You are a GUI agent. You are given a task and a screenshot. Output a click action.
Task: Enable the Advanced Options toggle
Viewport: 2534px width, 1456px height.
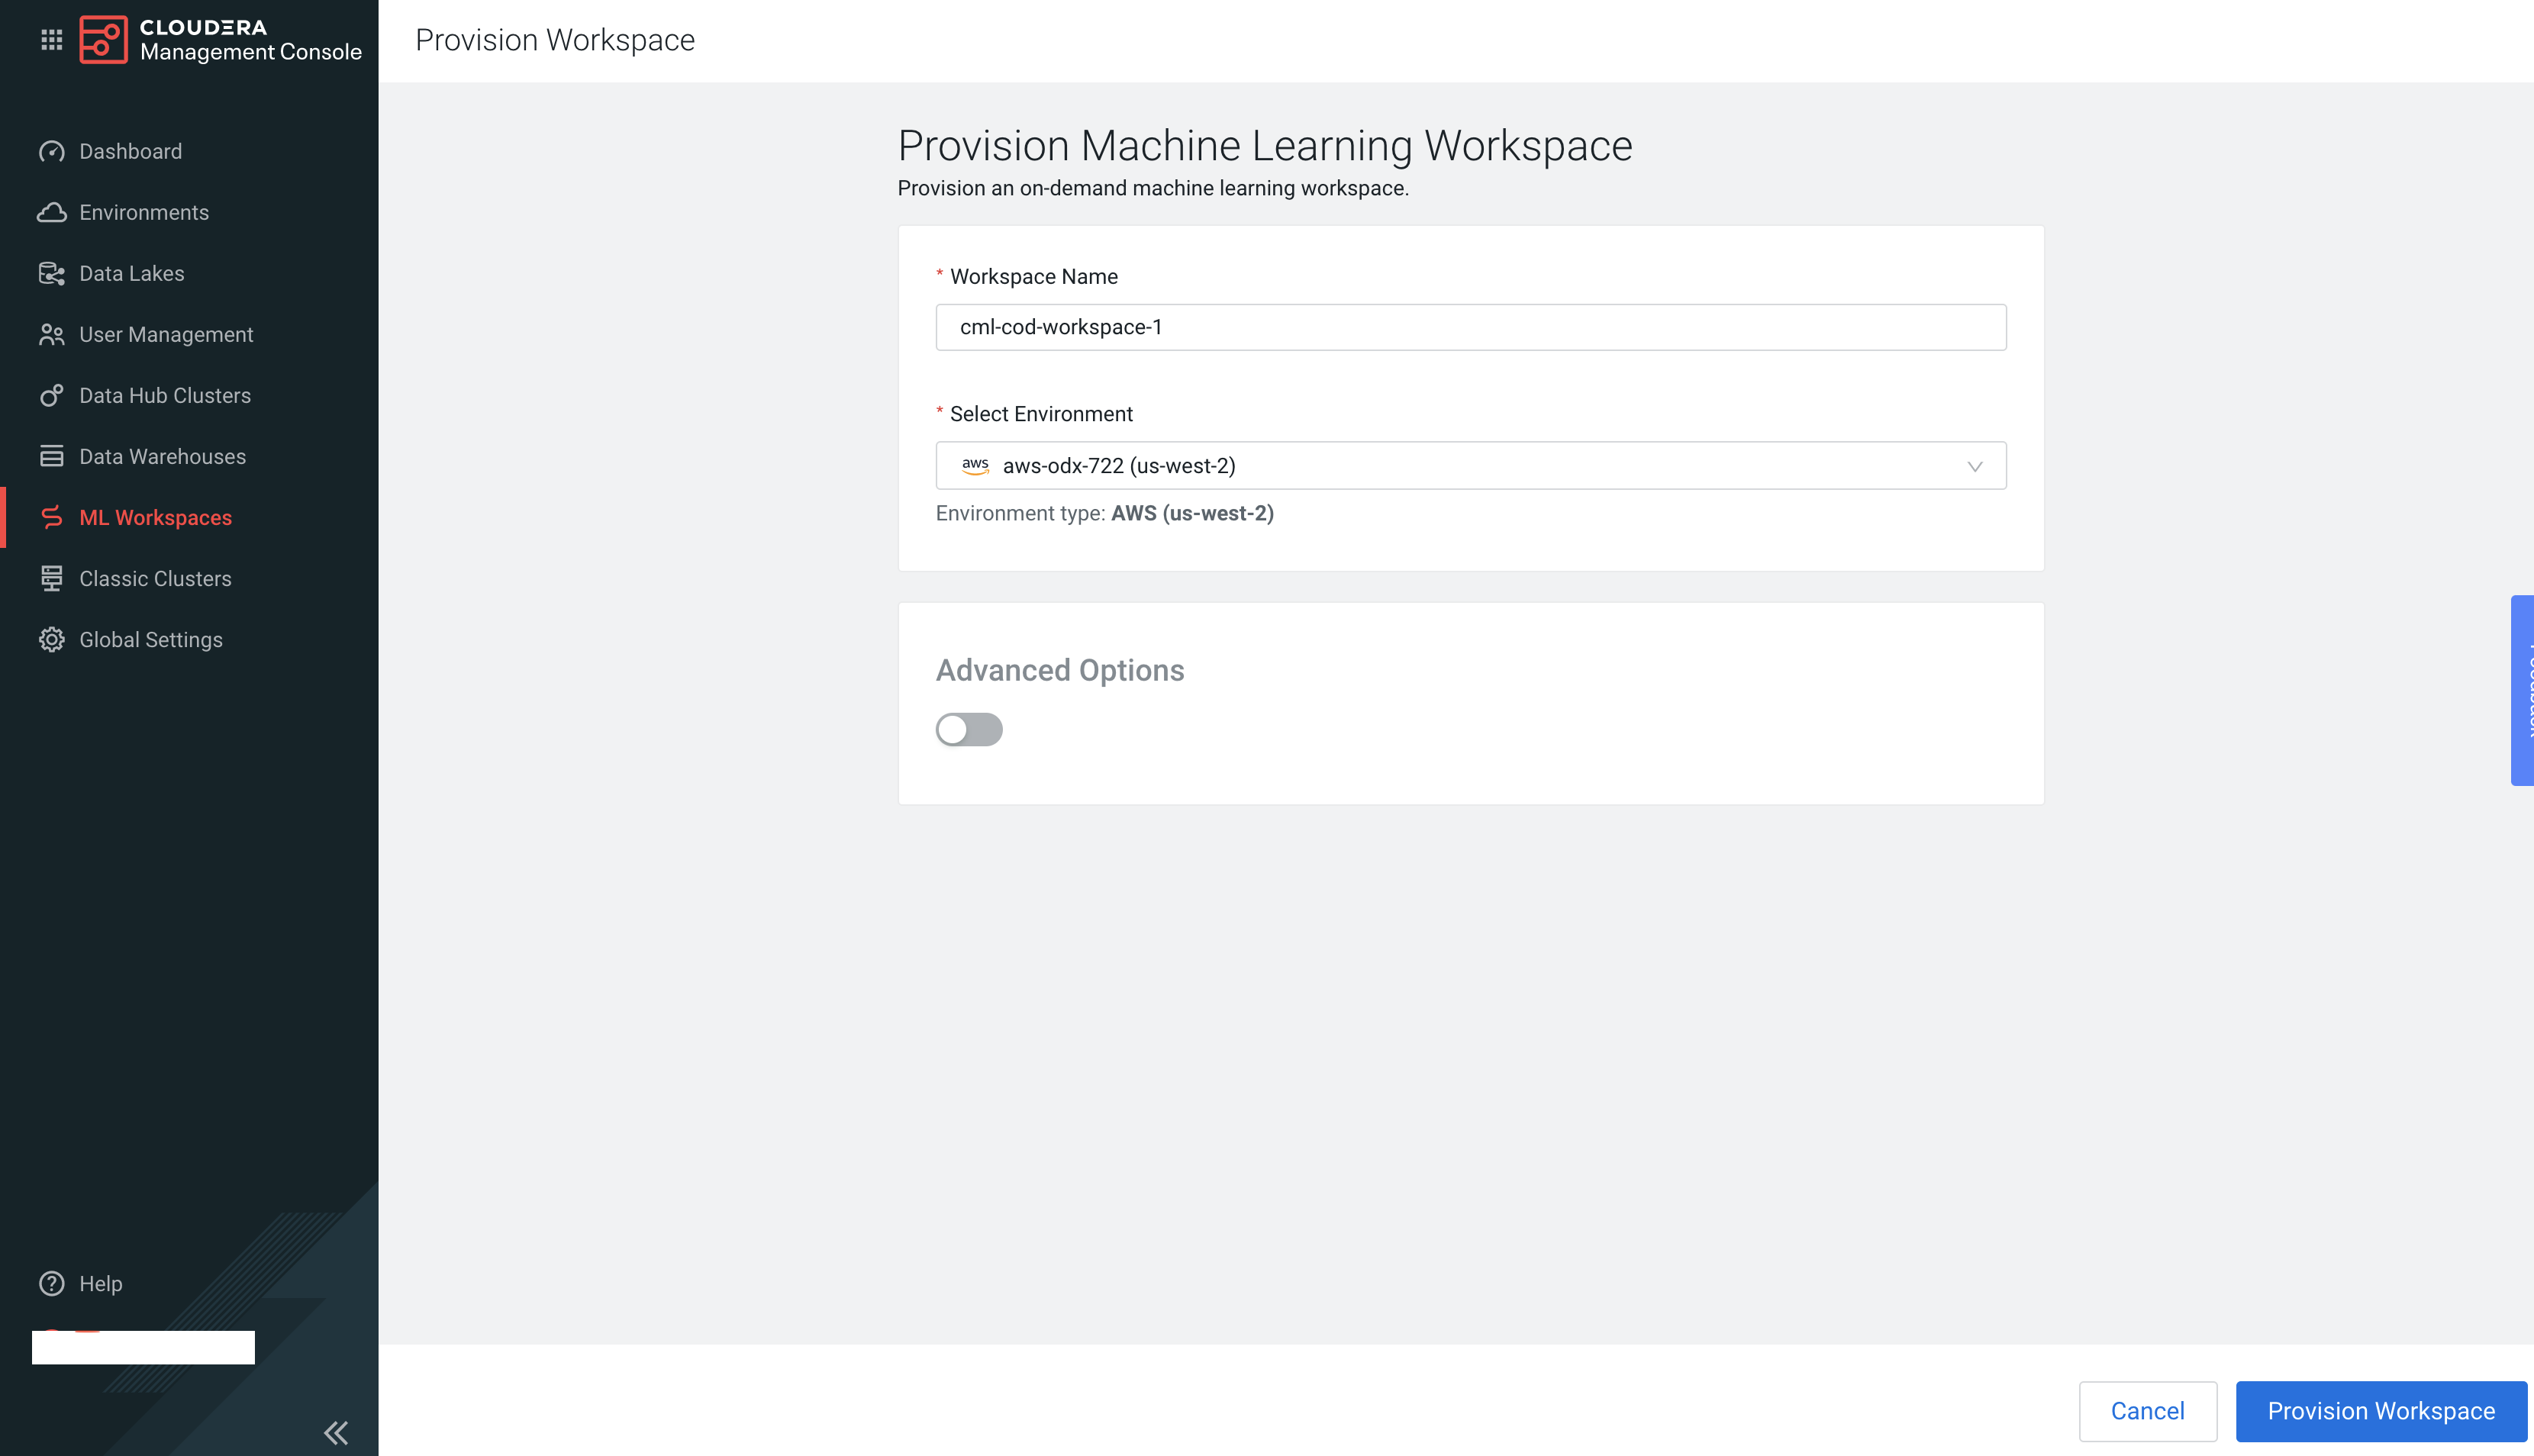pyautogui.click(x=968, y=729)
